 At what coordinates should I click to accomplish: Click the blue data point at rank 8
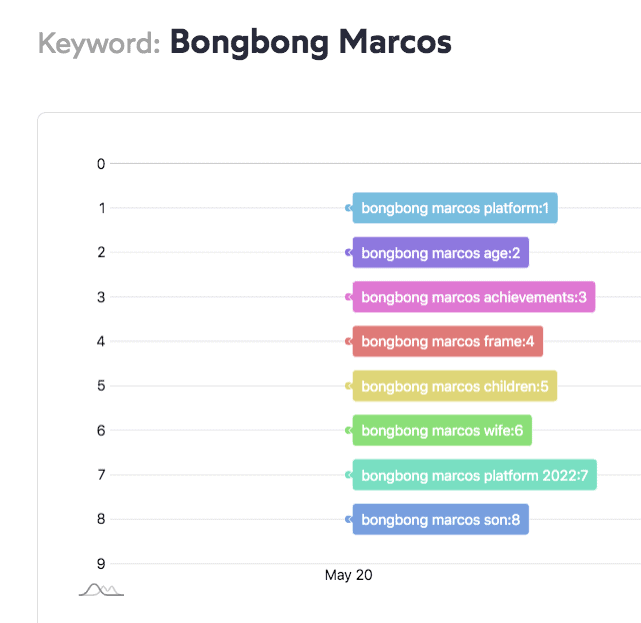pyautogui.click(x=348, y=520)
